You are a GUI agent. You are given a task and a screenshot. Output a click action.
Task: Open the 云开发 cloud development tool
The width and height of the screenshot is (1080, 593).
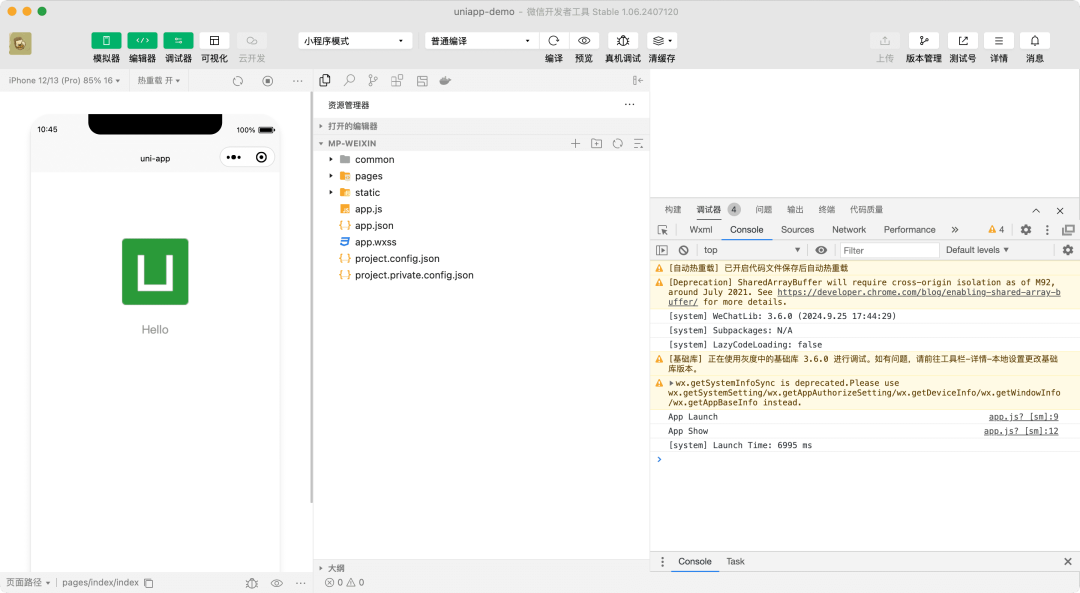tap(251, 41)
